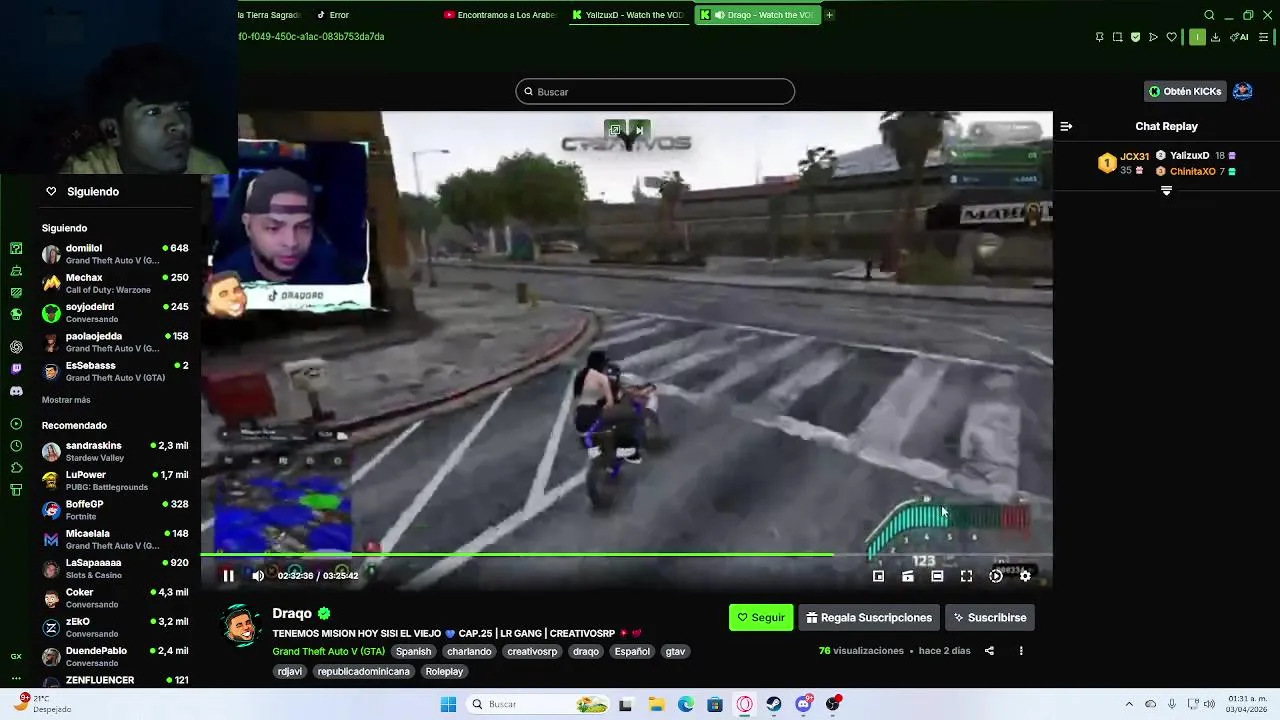Open a new browser tab
1280x720 pixels.
tap(829, 15)
